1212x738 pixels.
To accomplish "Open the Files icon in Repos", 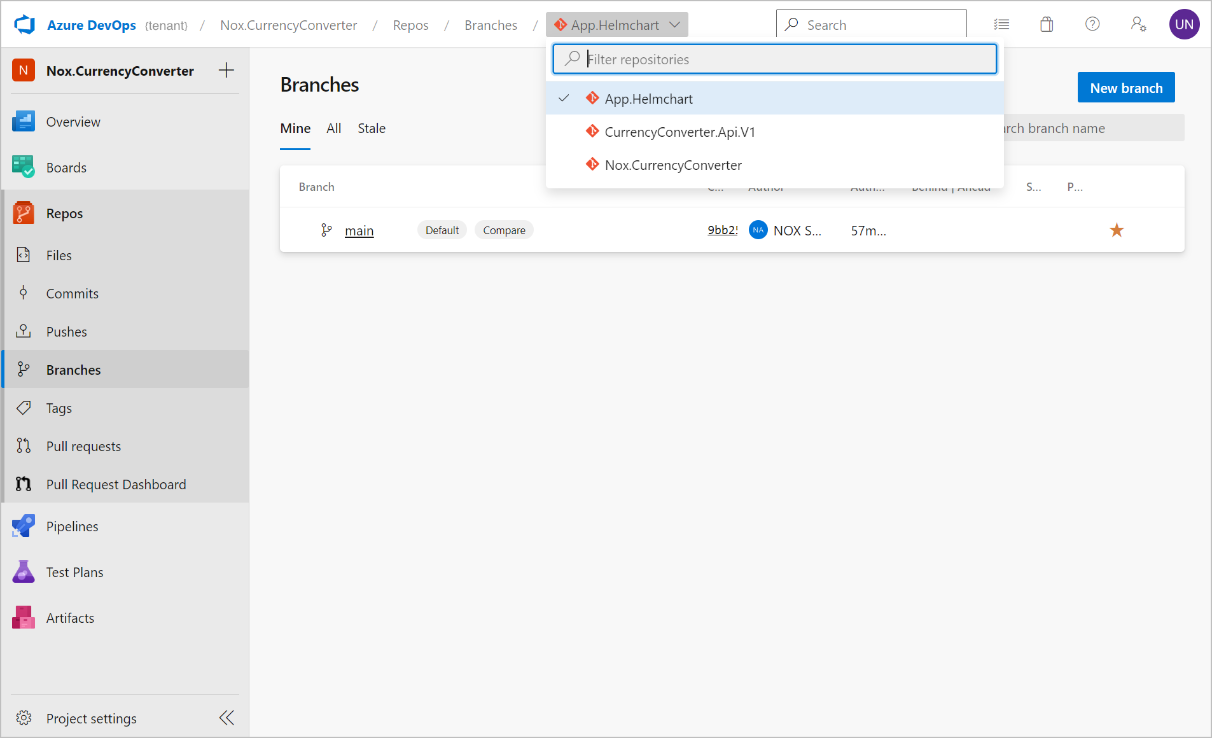I will (24, 255).
